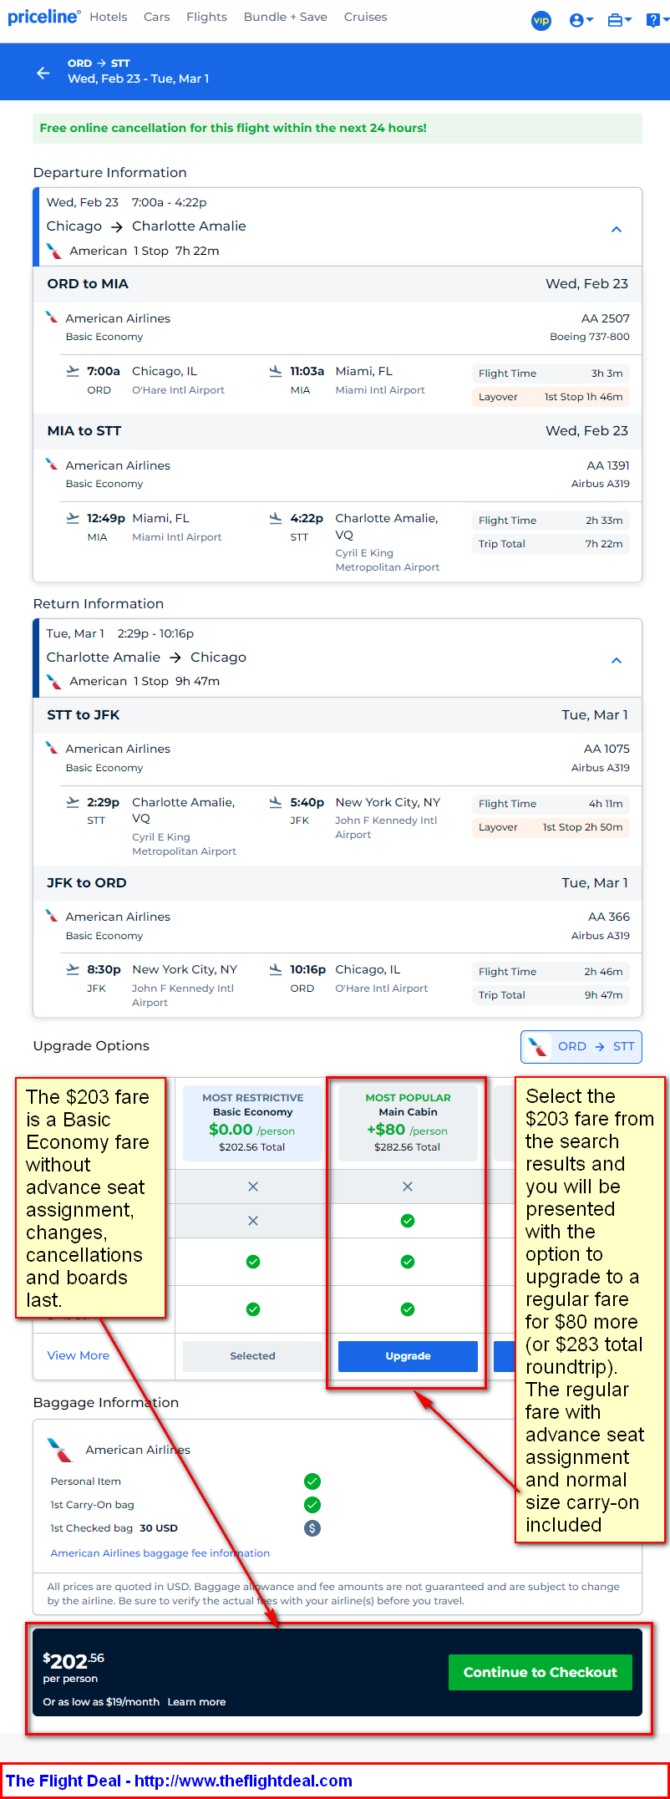Click the 1st Checked bag dollar icon
This screenshot has width=670, height=1799.
[x=312, y=1528]
